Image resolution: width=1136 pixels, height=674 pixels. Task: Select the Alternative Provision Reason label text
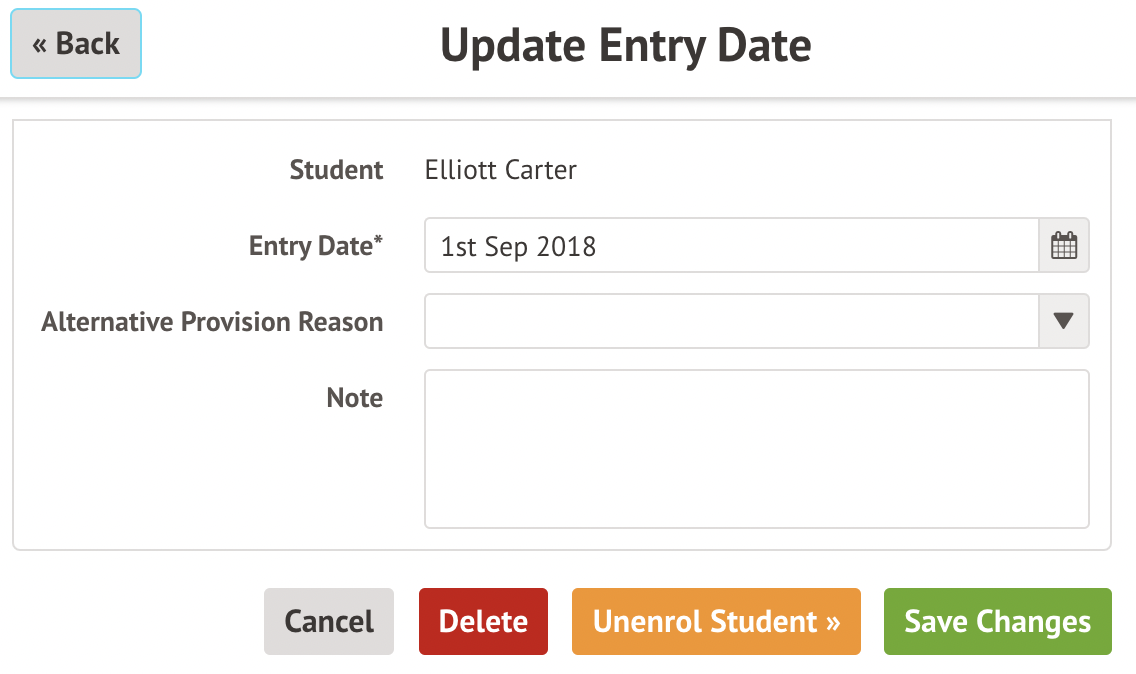pos(212,322)
